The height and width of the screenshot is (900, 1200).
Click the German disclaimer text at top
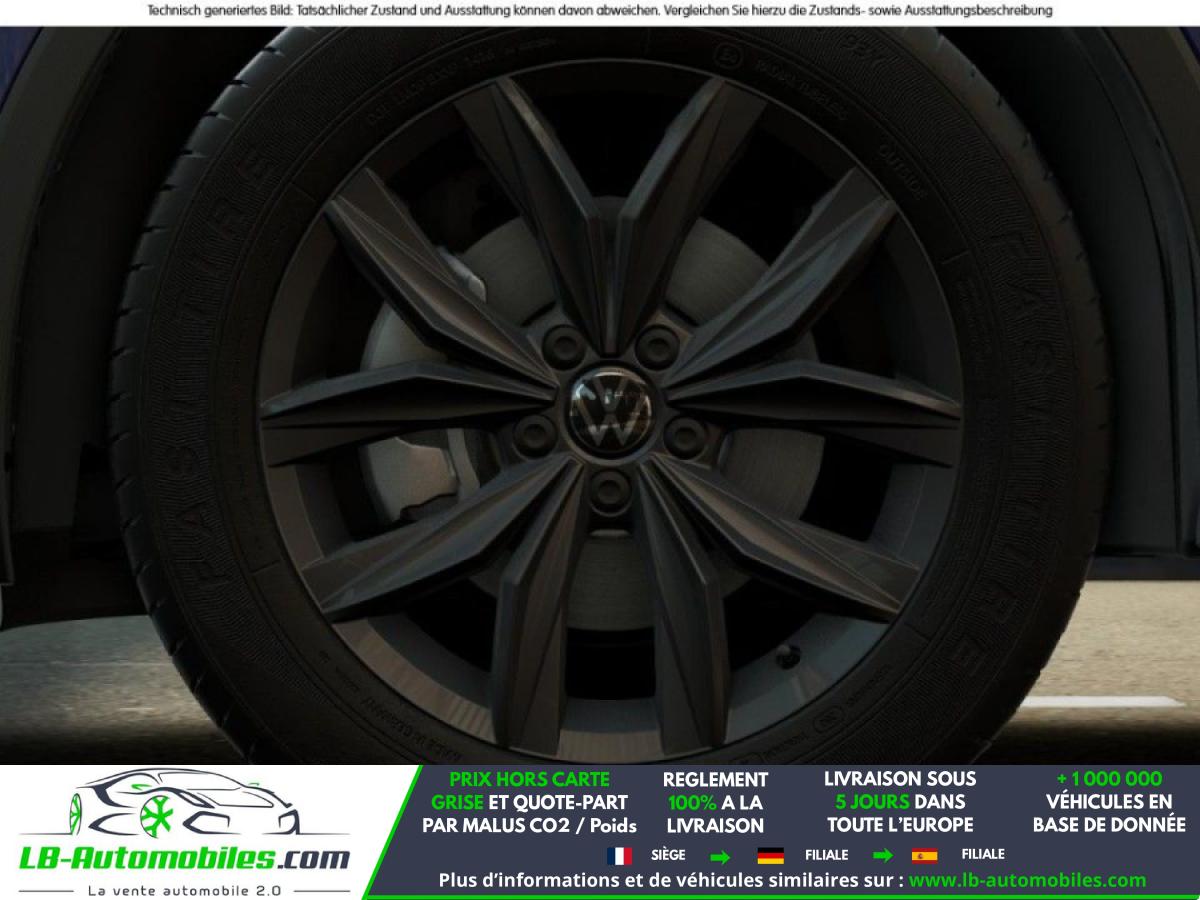pos(600,11)
